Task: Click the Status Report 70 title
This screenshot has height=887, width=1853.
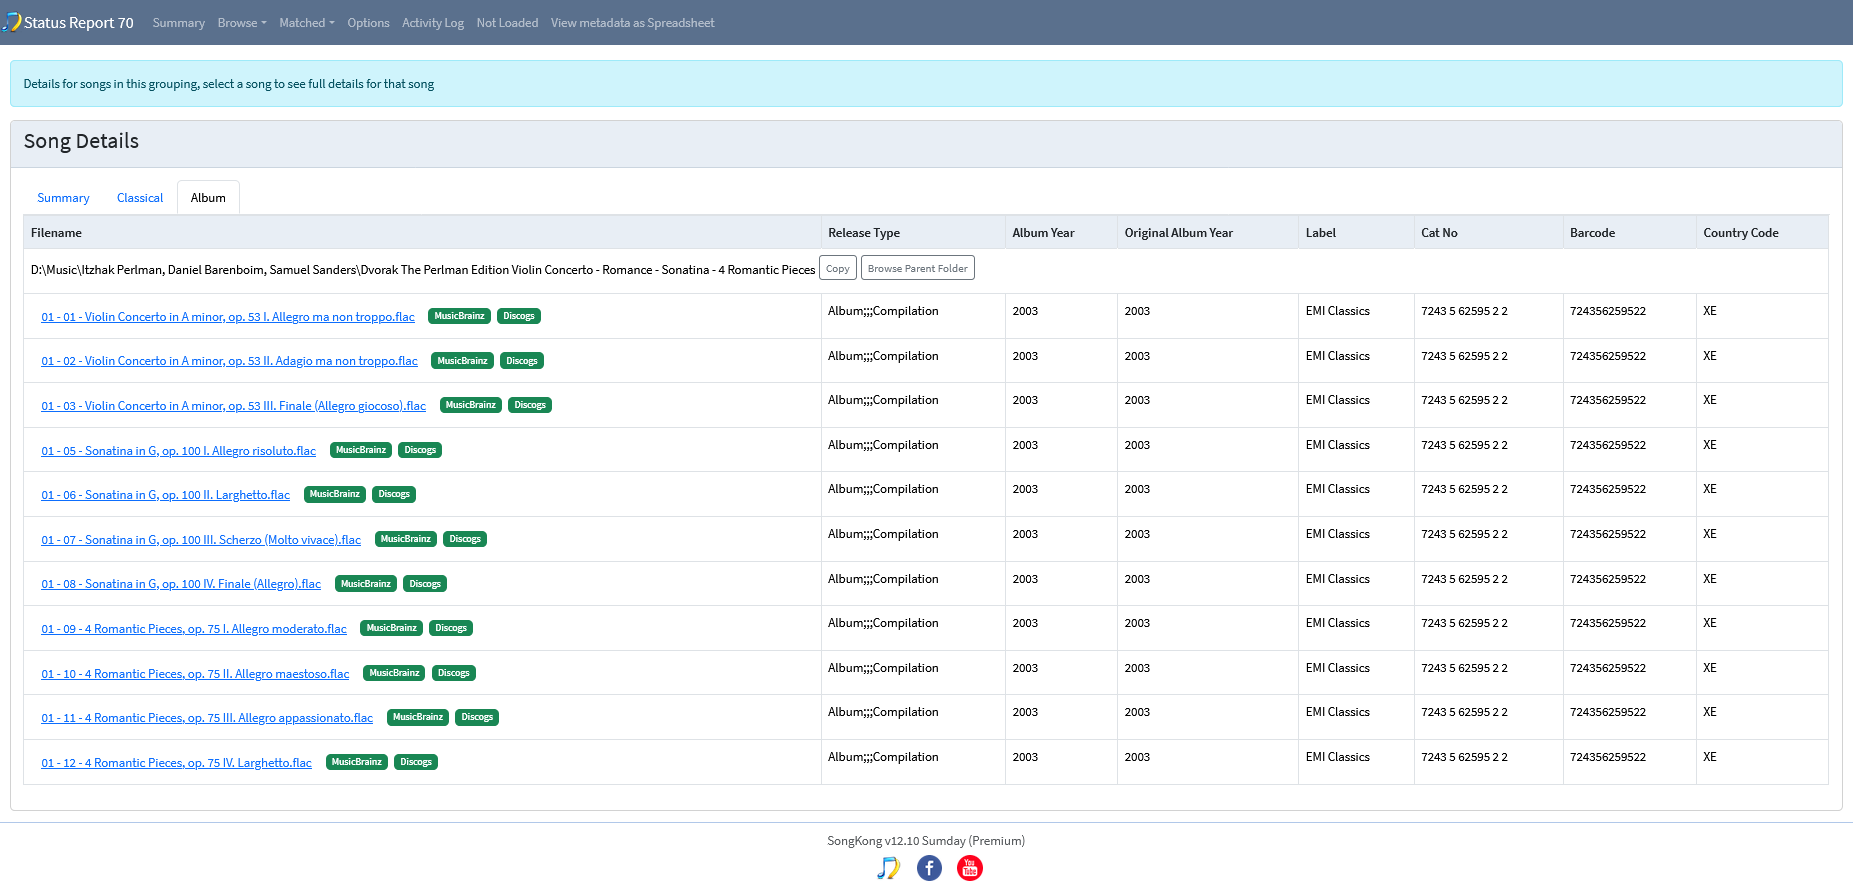Action: tap(79, 23)
